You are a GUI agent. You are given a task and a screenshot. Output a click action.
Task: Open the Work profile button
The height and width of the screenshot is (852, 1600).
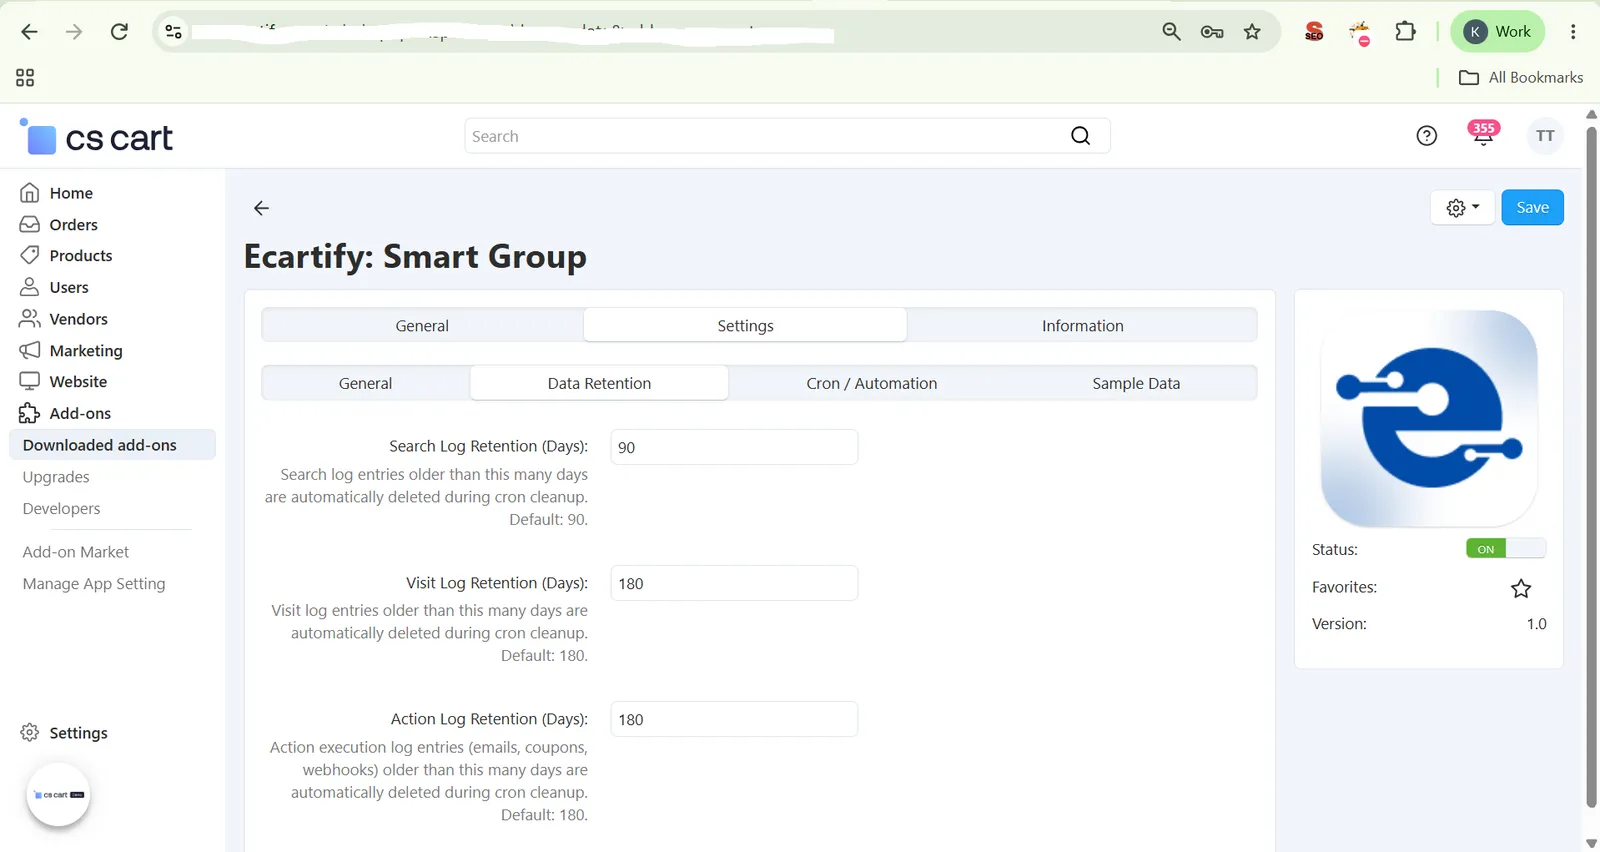click(1498, 32)
